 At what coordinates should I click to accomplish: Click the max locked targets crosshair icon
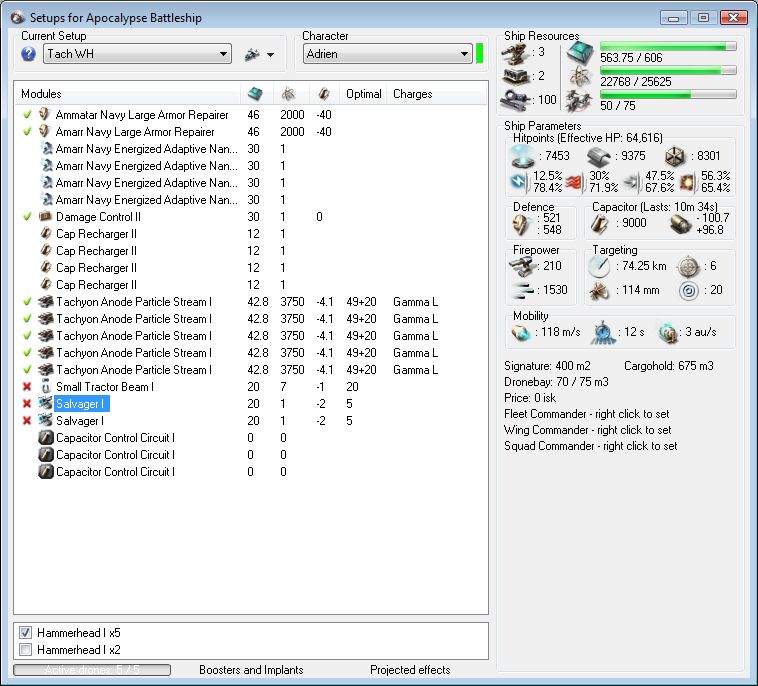point(688,266)
